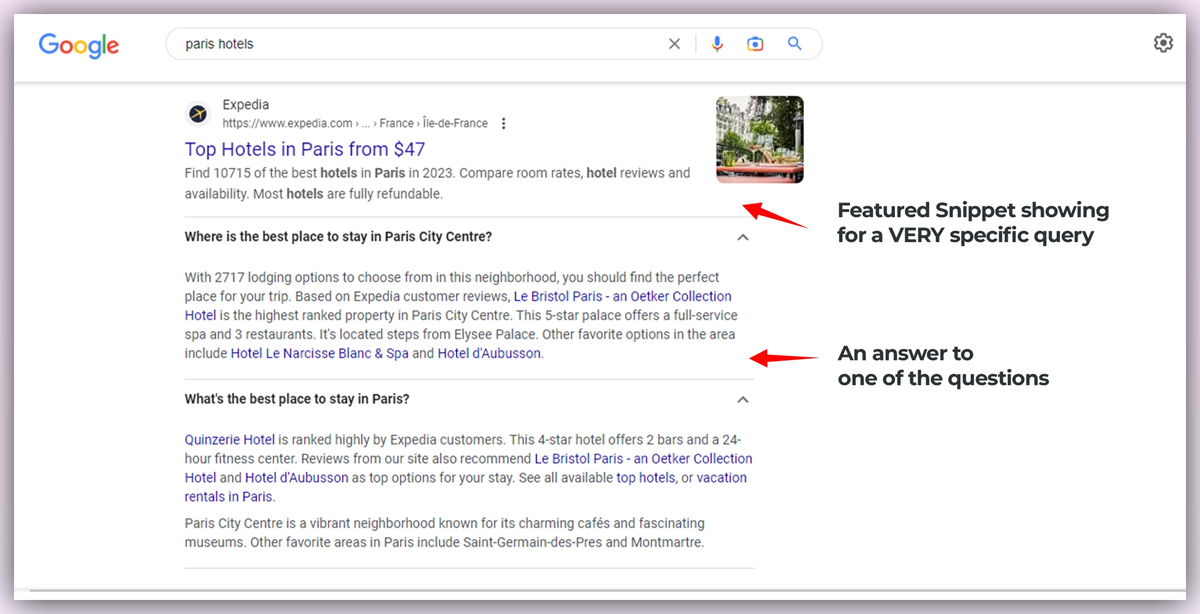Toggle 'What's the best place to stay in Paris?'
Screen dimensions: 1200x614
(x=297, y=399)
